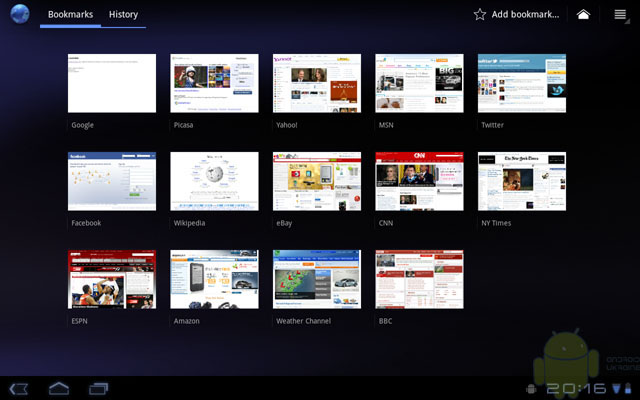640x400 pixels.
Task: Open the CNN bookmark thumbnail
Action: click(419, 181)
